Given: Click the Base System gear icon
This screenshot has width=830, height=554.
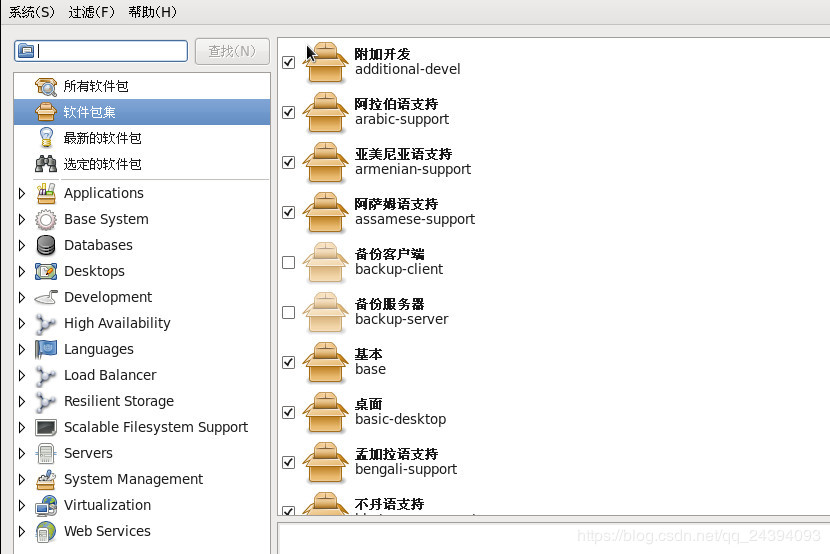Looking at the screenshot, I should (46, 219).
